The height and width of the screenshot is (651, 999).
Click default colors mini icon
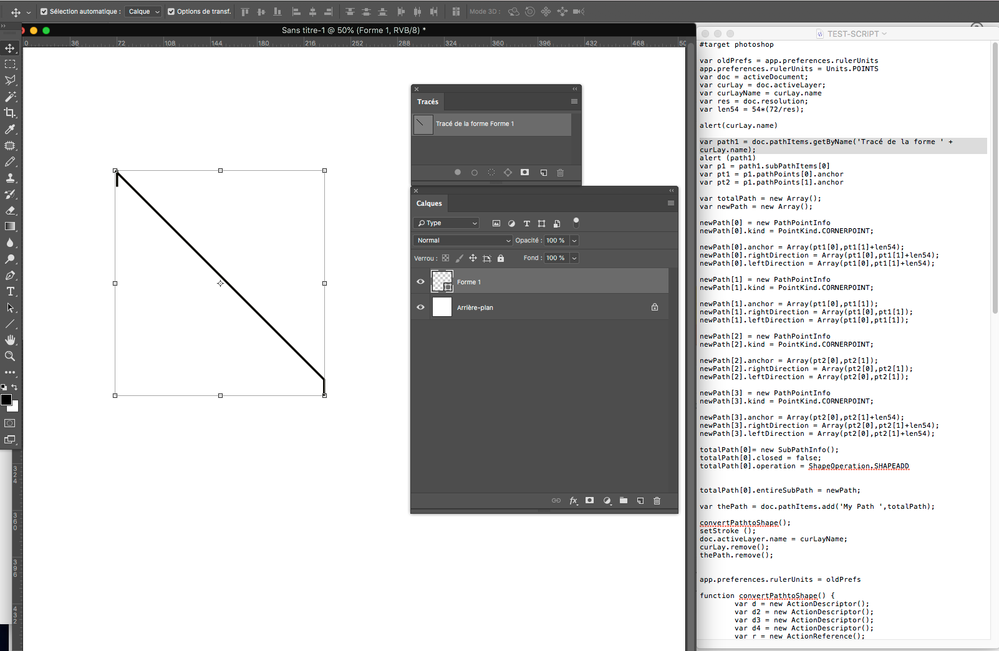pyautogui.click(x=4, y=387)
